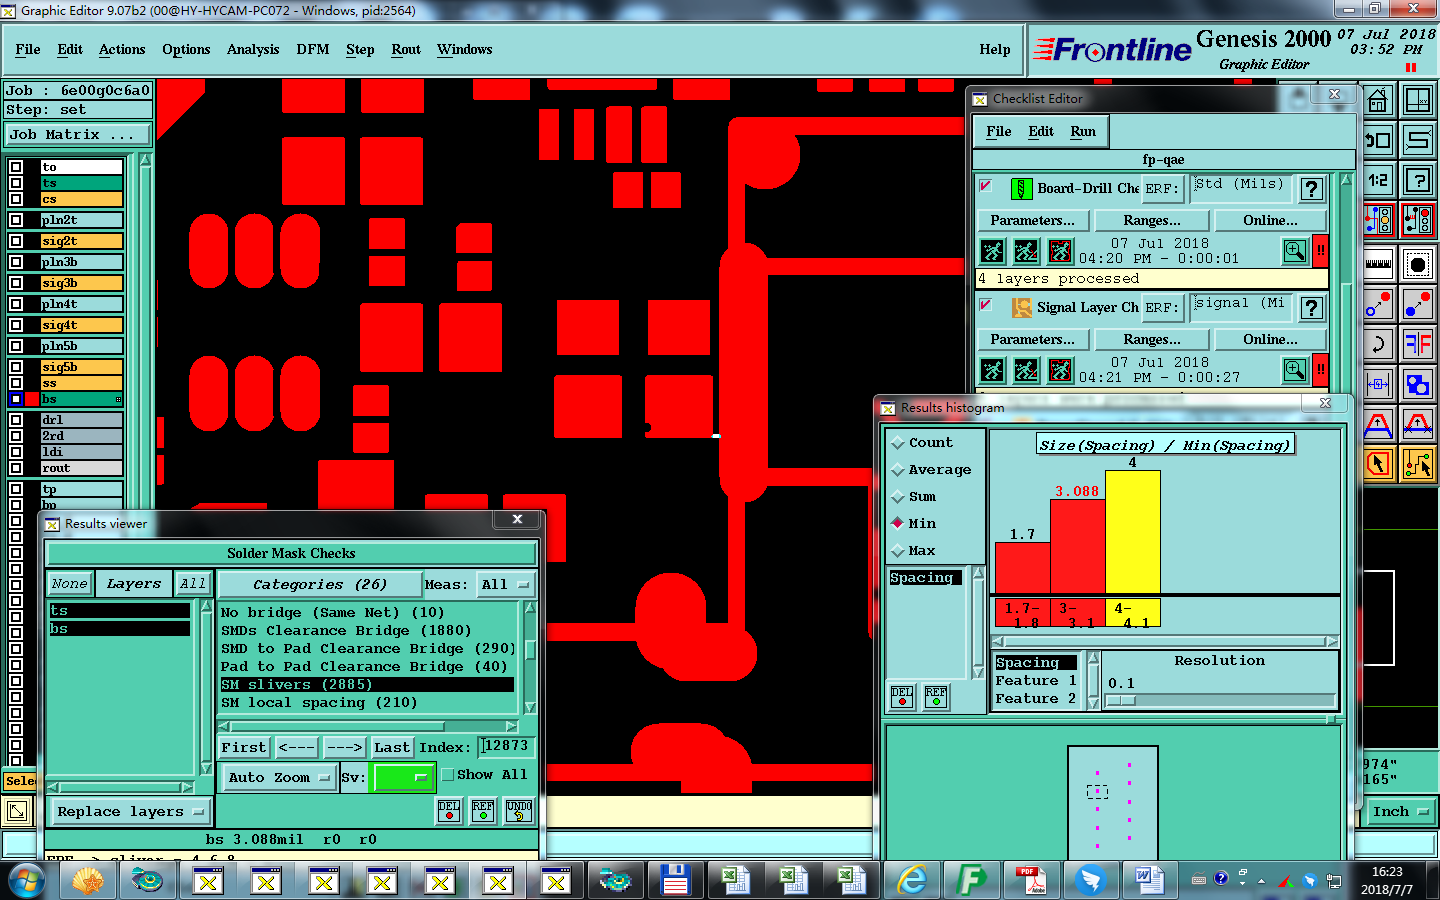Click Board-Drill results magnifier icon
Image resolution: width=1440 pixels, height=900 pixels.
tap(1295, 250)
